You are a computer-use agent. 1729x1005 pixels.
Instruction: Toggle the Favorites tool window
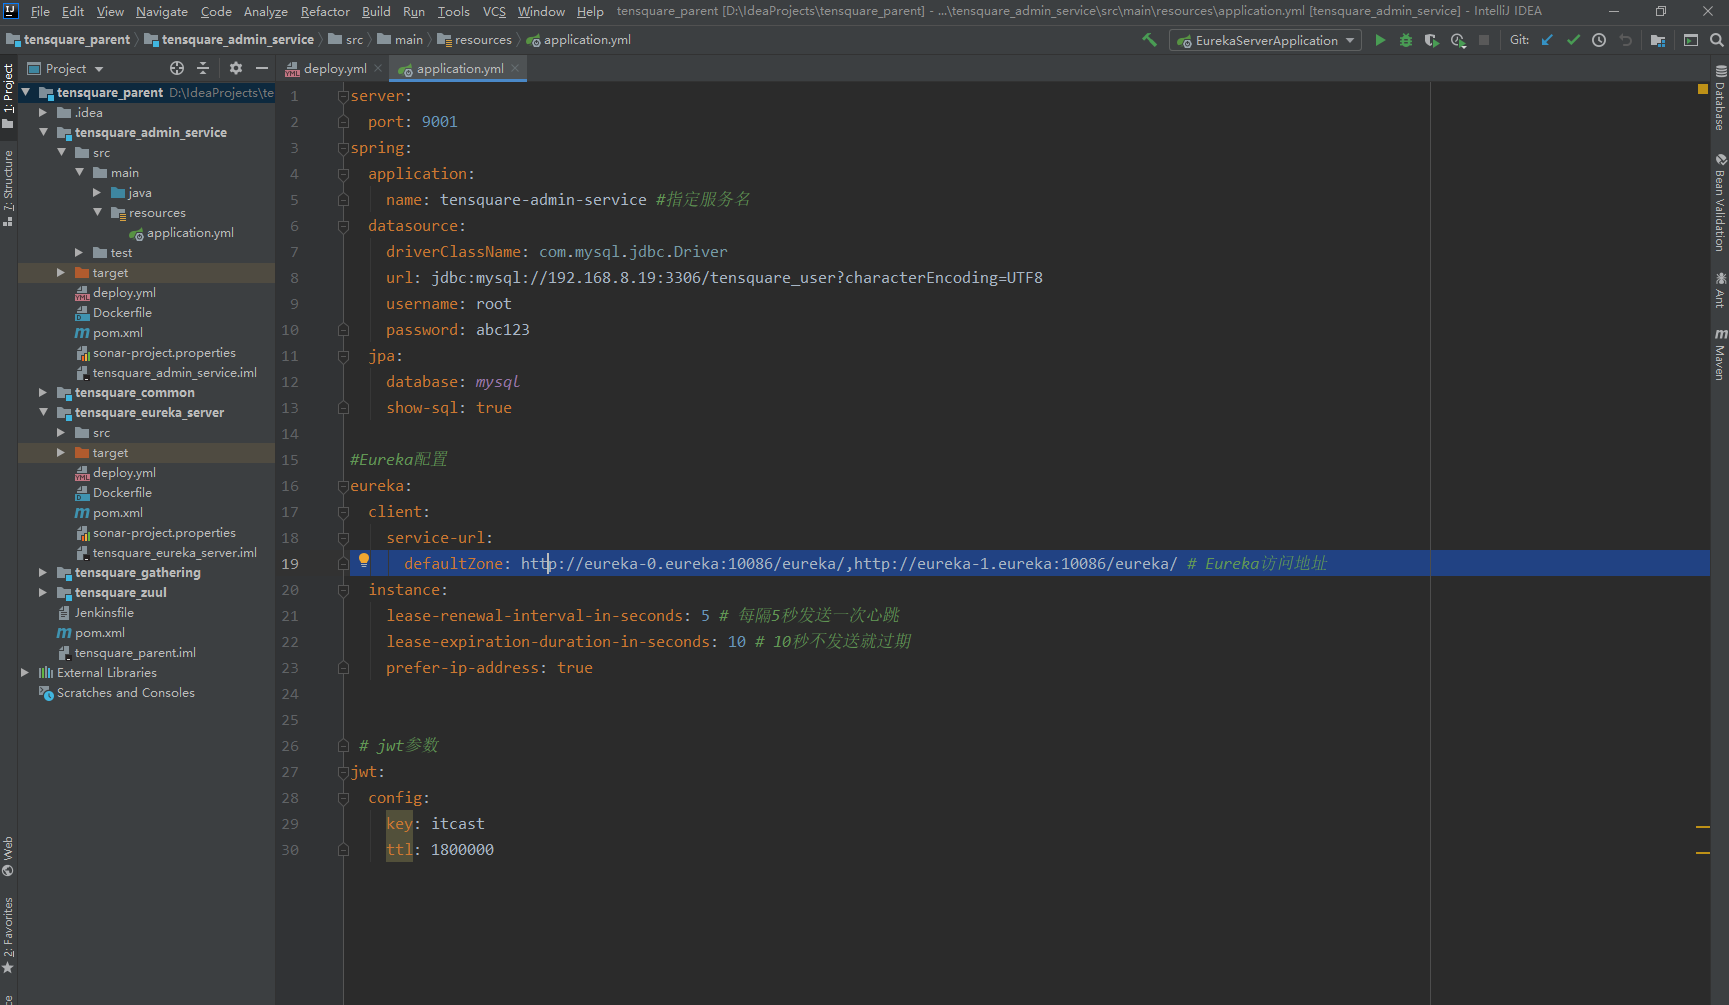click(x=8, y=934)
